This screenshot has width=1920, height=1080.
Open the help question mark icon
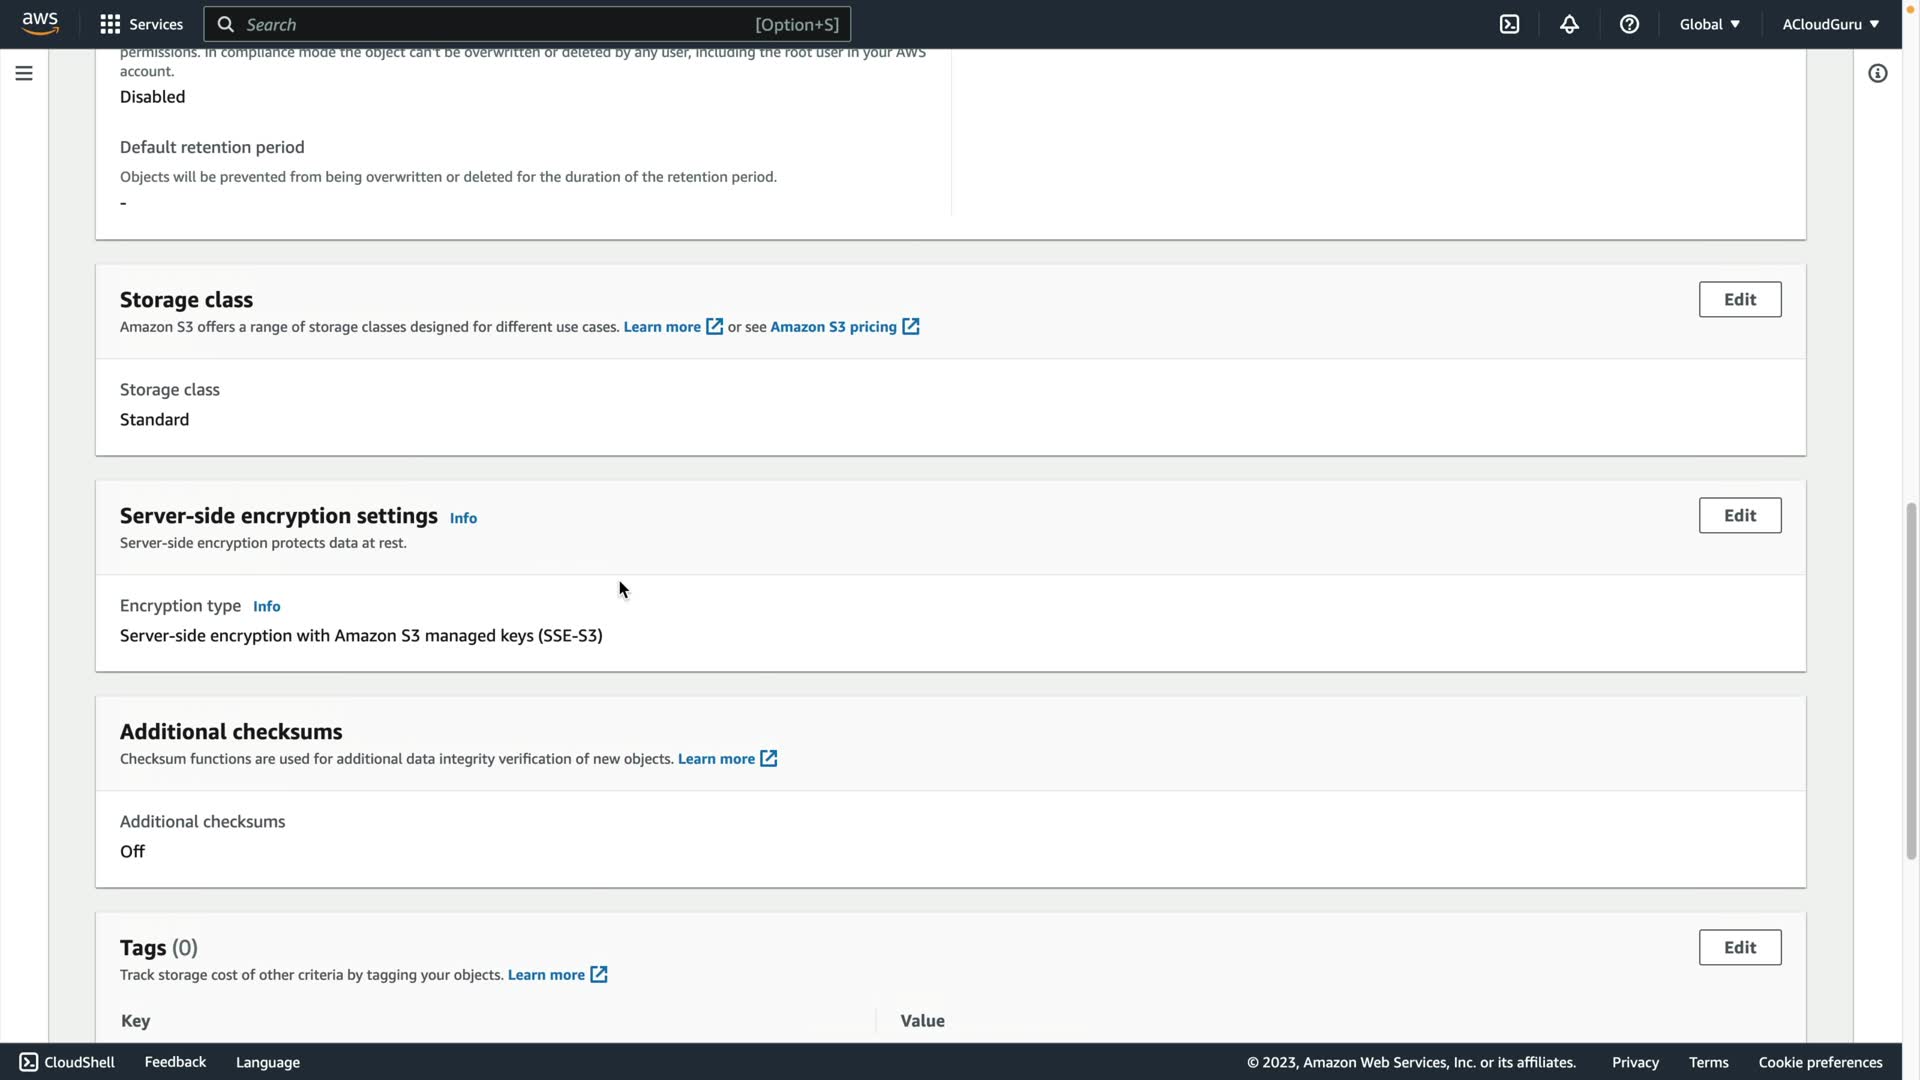pos(1629,24)
